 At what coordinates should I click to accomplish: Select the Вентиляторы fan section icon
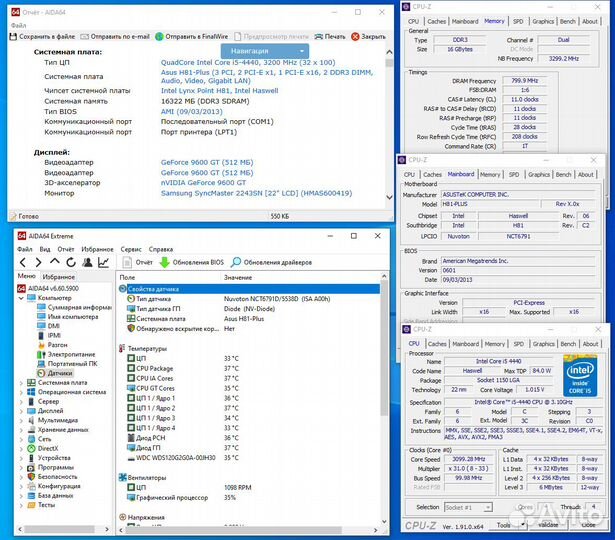(122, 478)
